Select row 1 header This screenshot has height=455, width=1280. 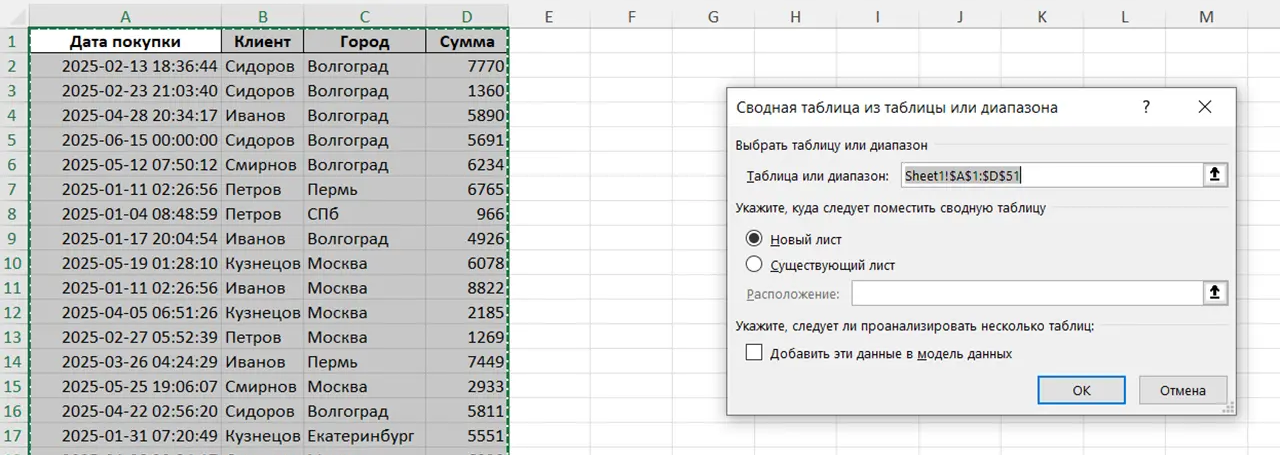coord(14,42)
